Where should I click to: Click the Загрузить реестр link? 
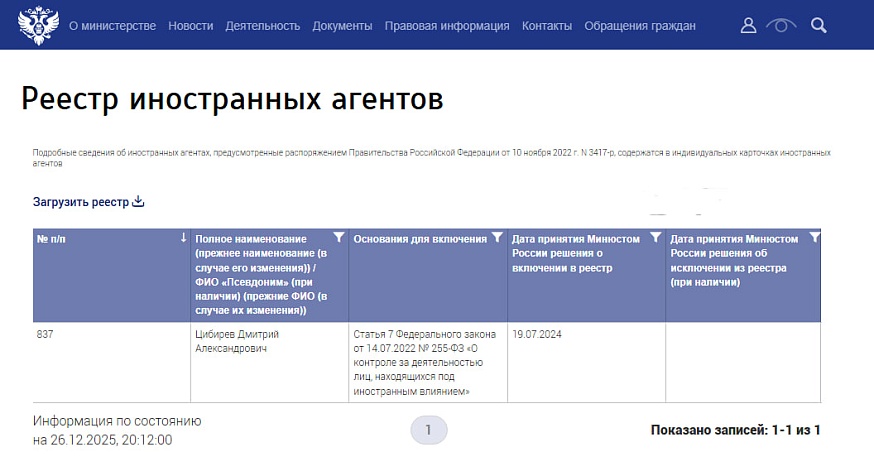tap(81, 202)
